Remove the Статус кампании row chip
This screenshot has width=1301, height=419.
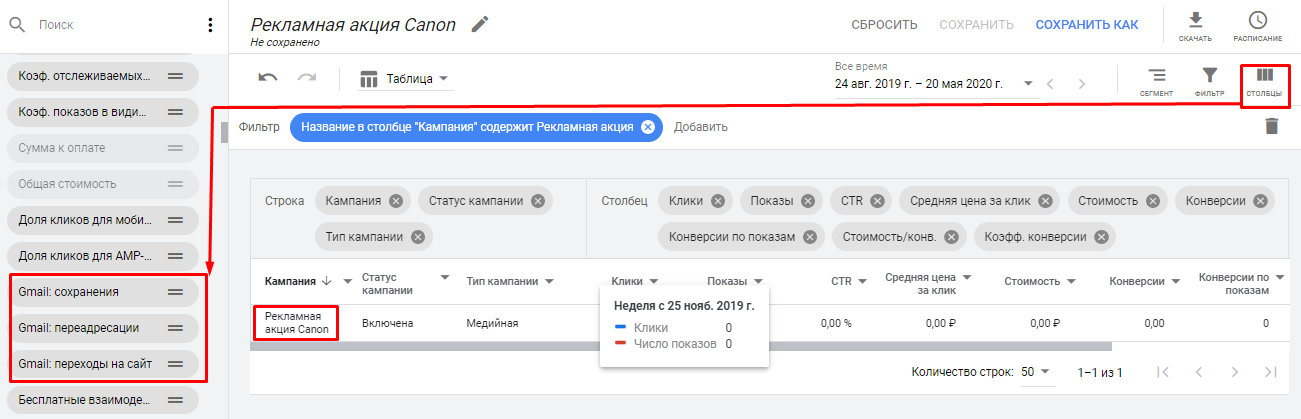click(x=538, y=201)
